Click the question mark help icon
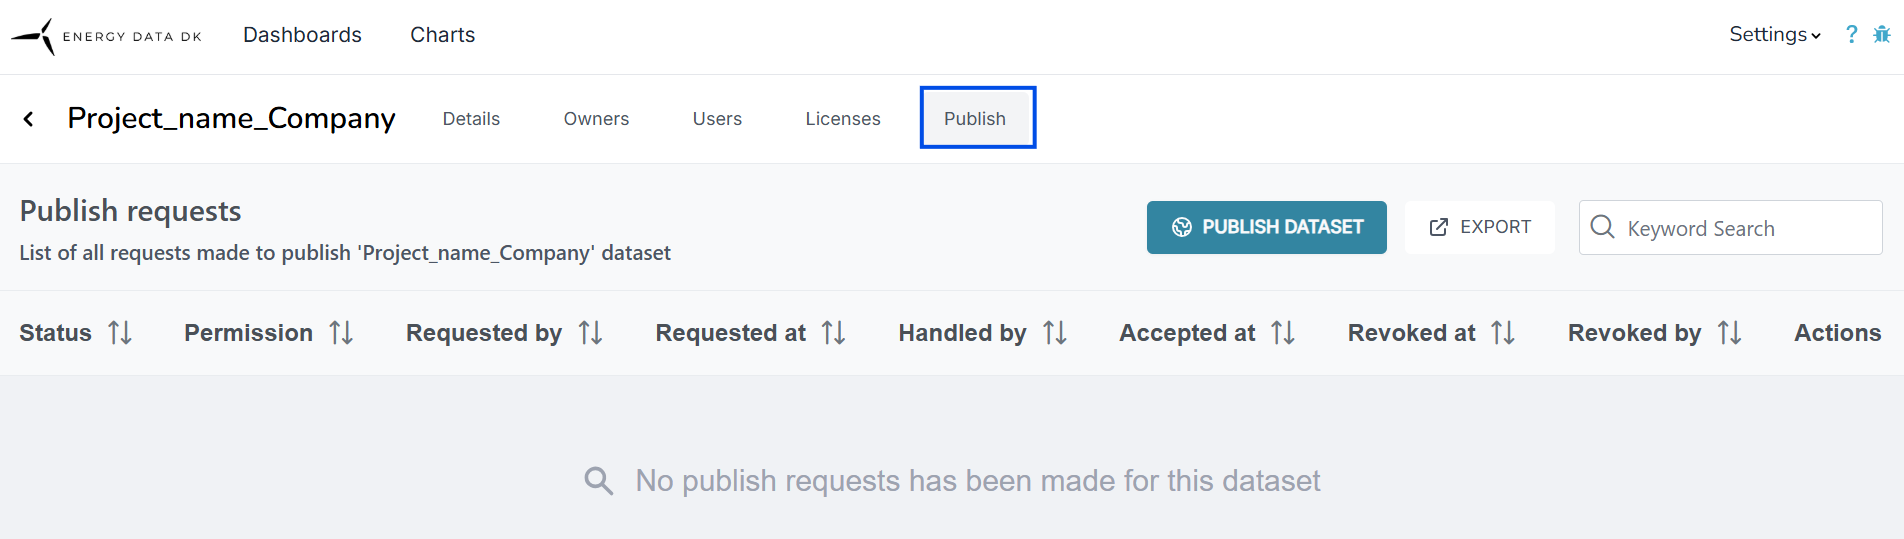Image resolution: width=1904 pixels, height=539 pixels. tap(1851, 35)
